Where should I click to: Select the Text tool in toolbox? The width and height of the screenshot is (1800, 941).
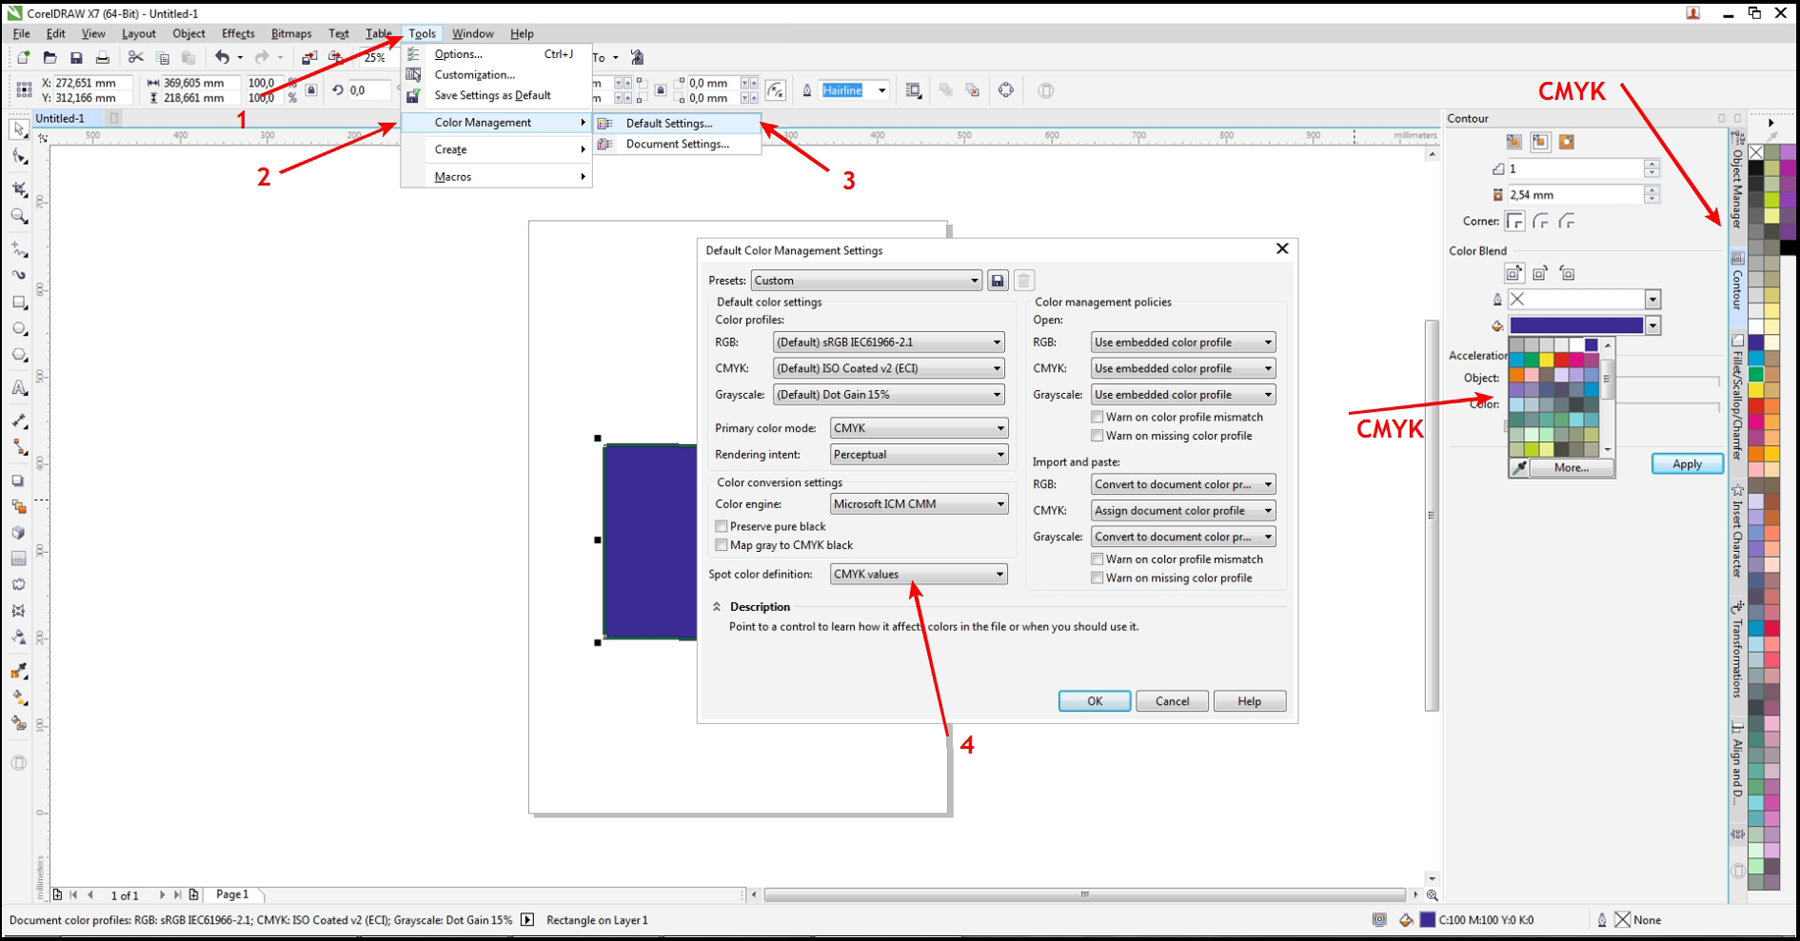tap(19, 388)
